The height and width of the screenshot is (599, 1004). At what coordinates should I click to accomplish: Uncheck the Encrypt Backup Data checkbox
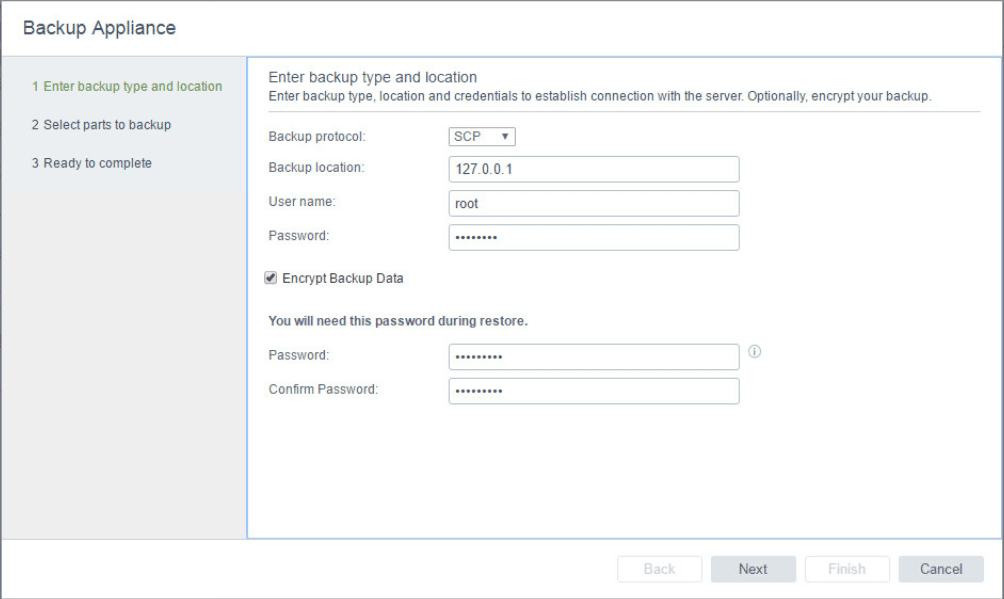coord(271,278)
